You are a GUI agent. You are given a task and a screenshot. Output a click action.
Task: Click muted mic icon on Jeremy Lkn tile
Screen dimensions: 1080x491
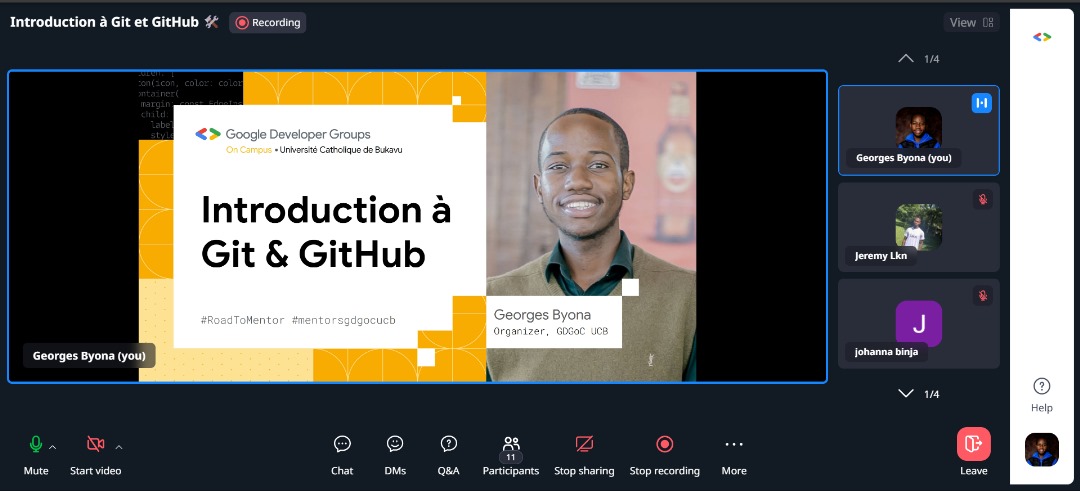[x=983, y=199]
